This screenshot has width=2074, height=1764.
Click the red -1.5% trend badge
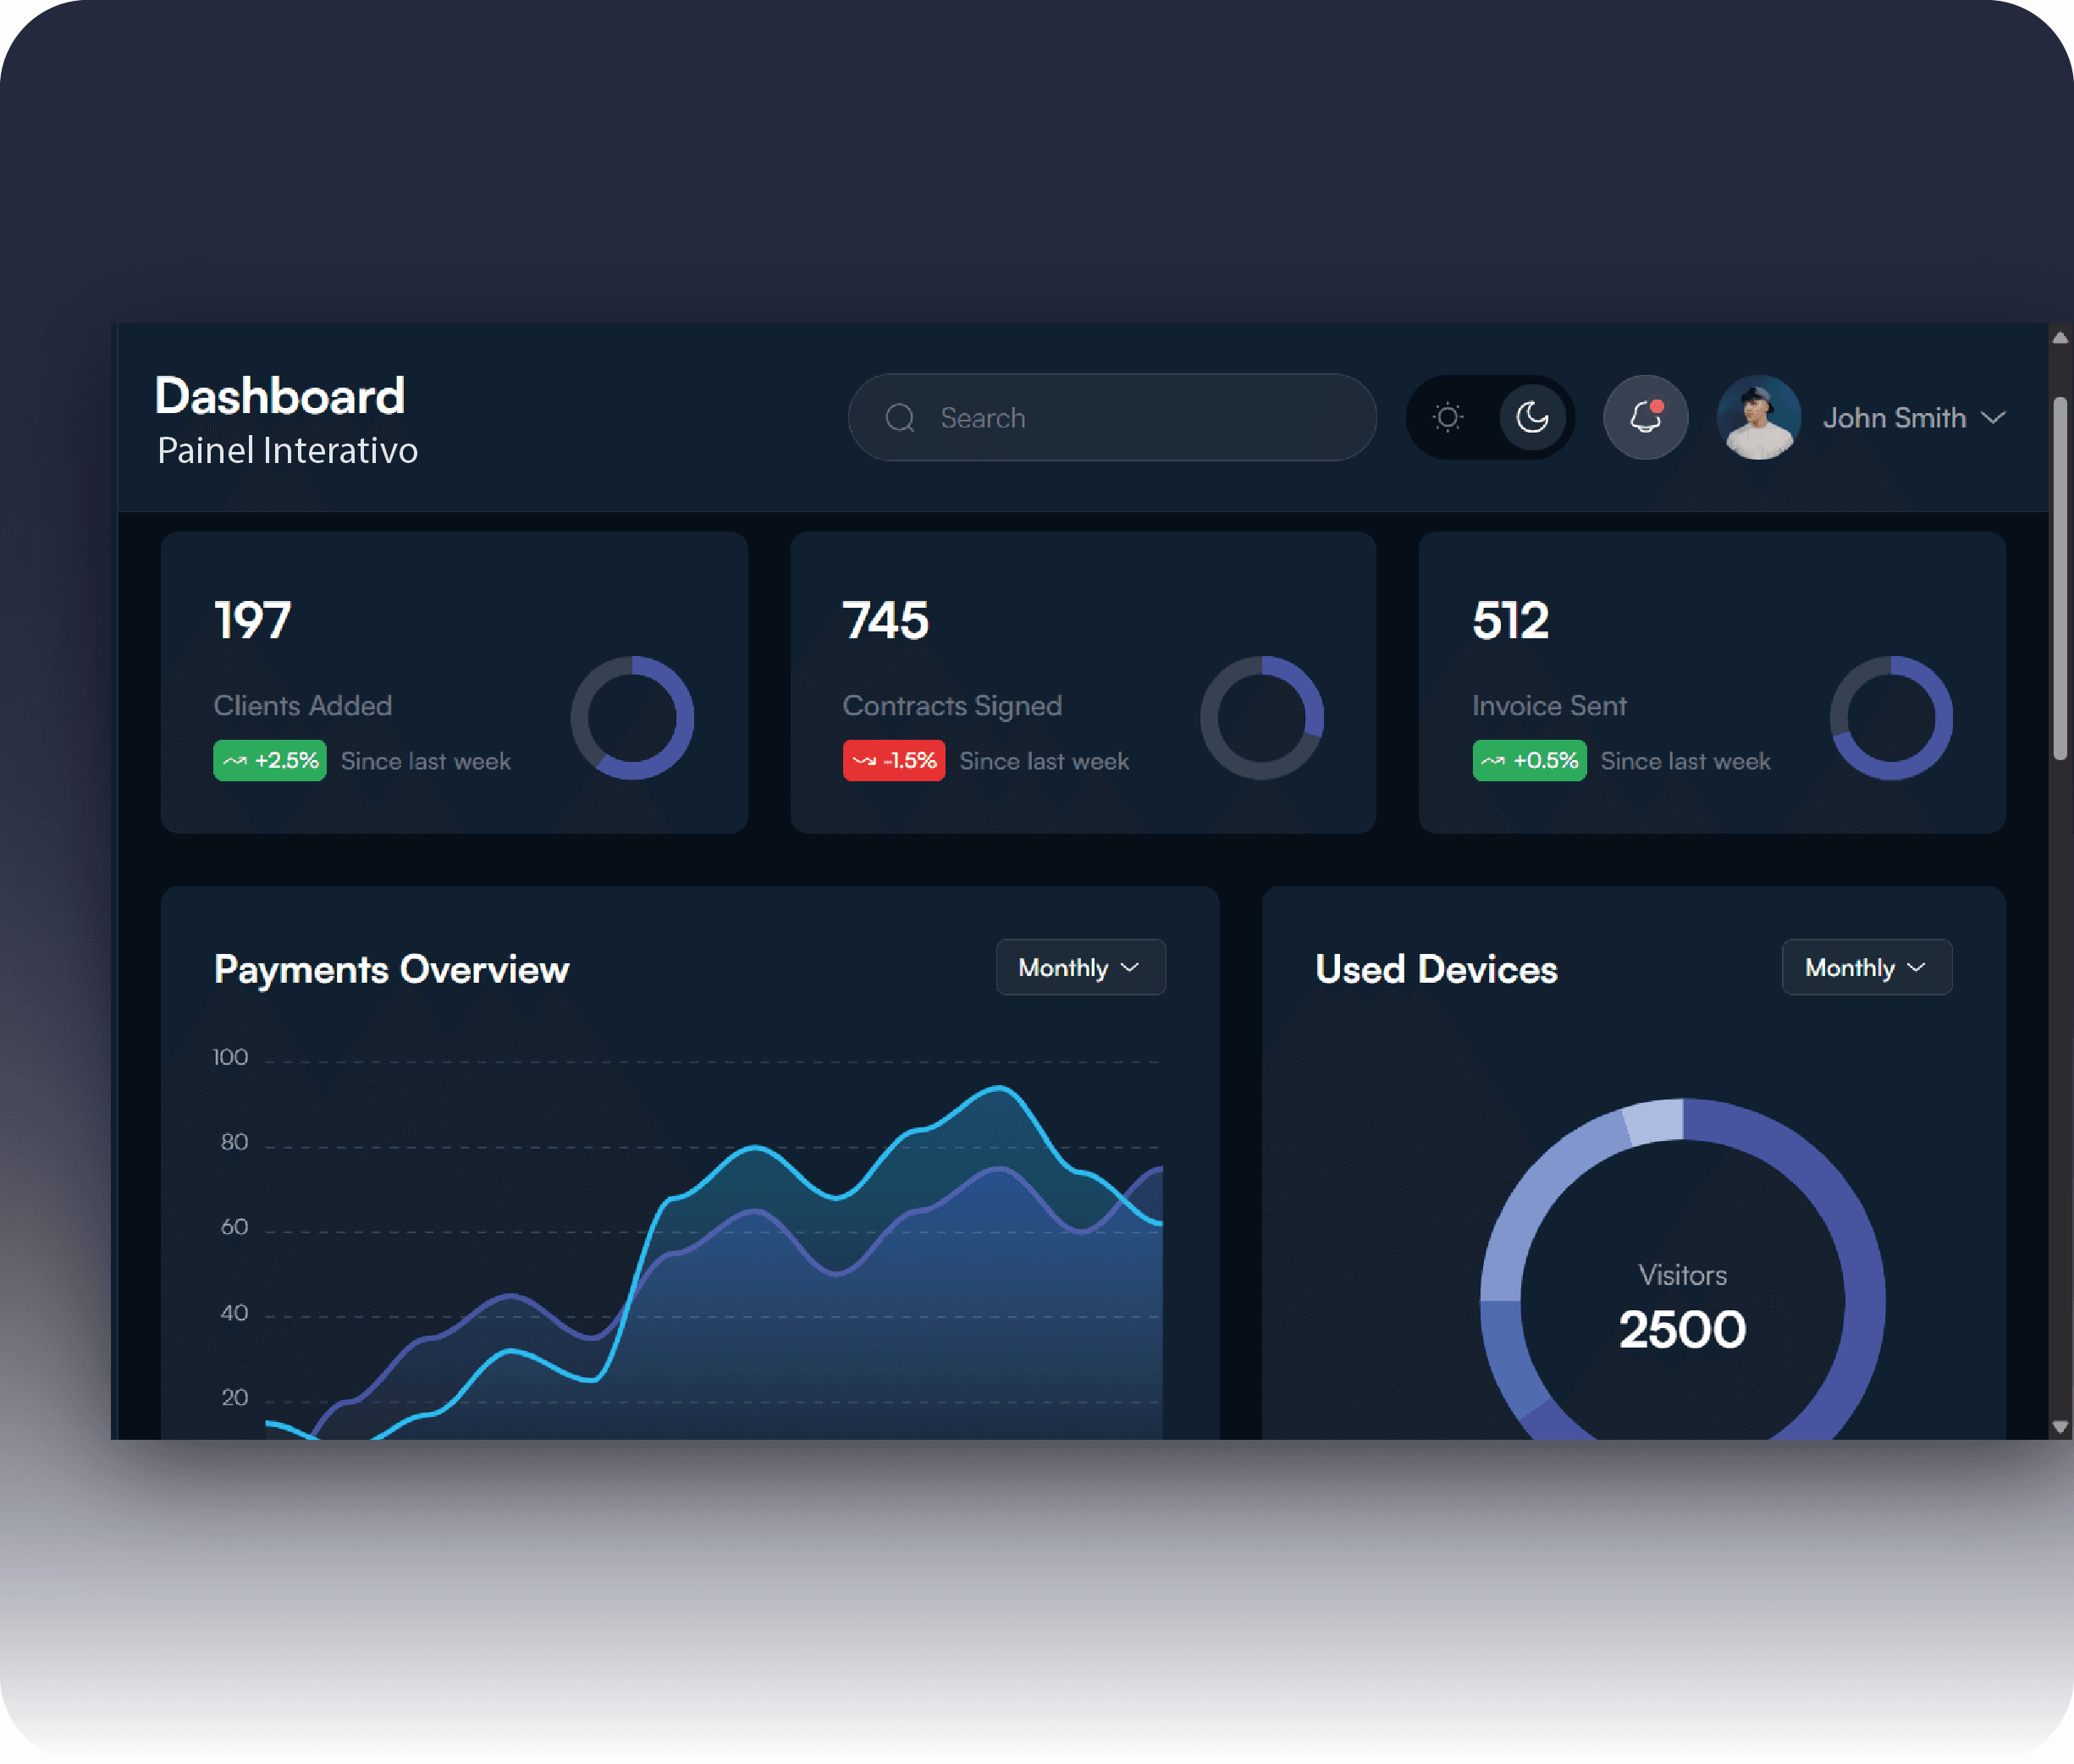click(893, 761)
